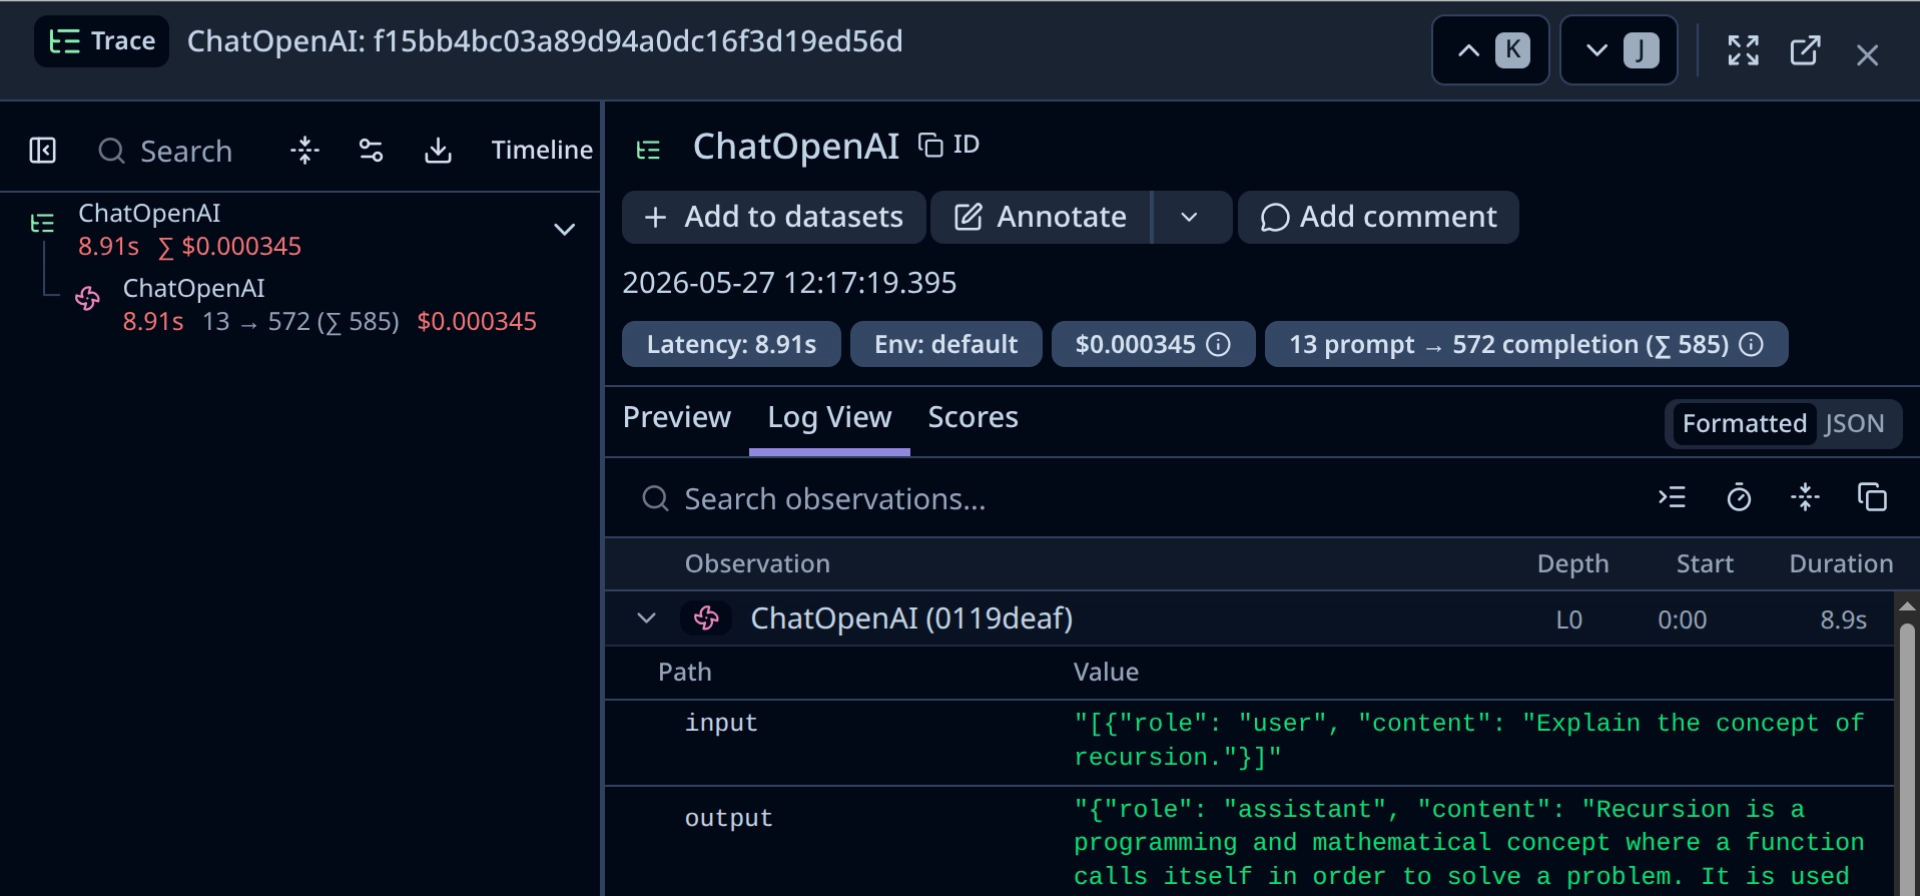Image resolution: width=1920 pixels, height=896 pixels.
Task: Click the Duration column header
Action: 1841,564
